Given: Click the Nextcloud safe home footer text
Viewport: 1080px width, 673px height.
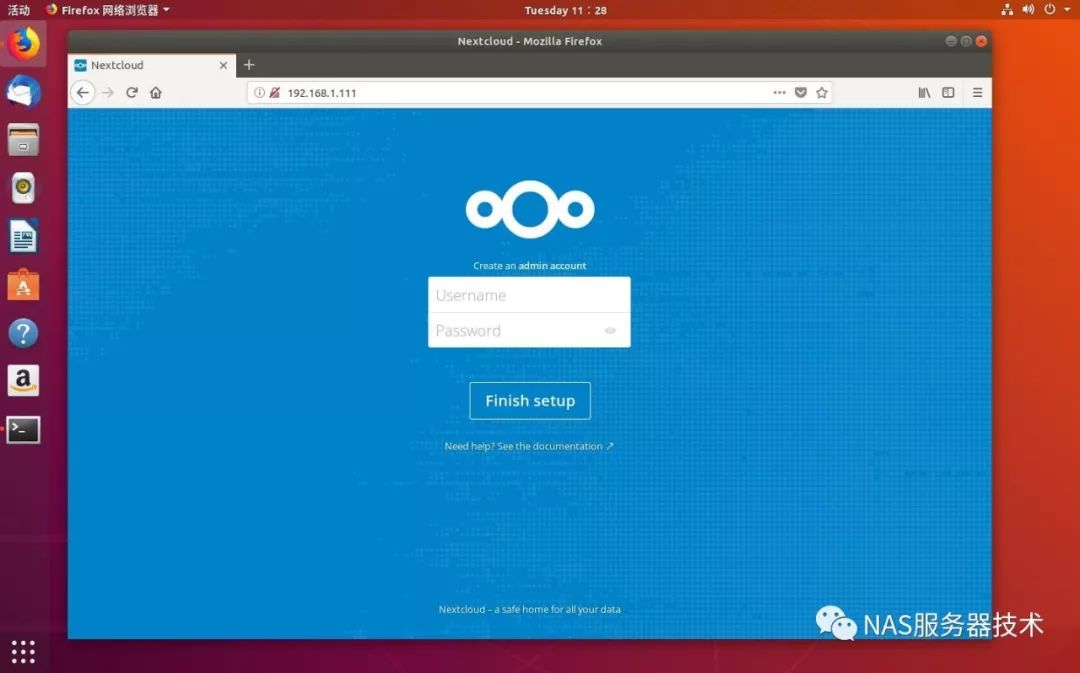Looking at the screenshot, I should click(530, 609).
